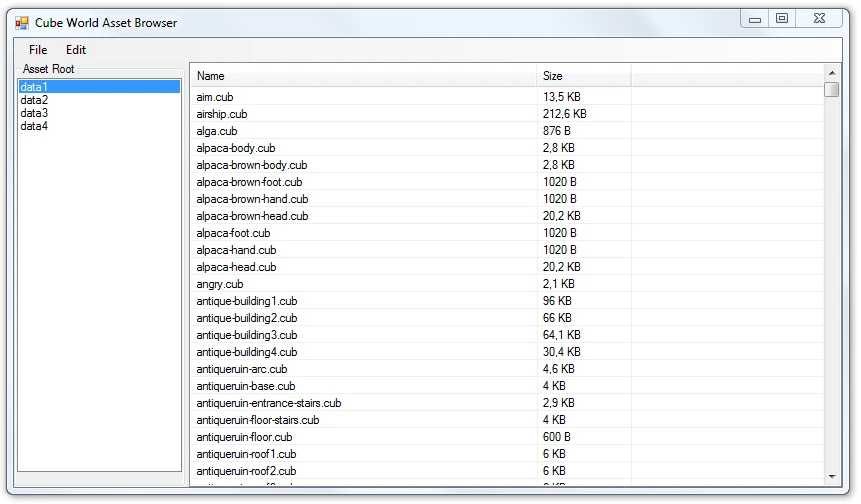Click the 64,1 KB size value

[562, 335]
